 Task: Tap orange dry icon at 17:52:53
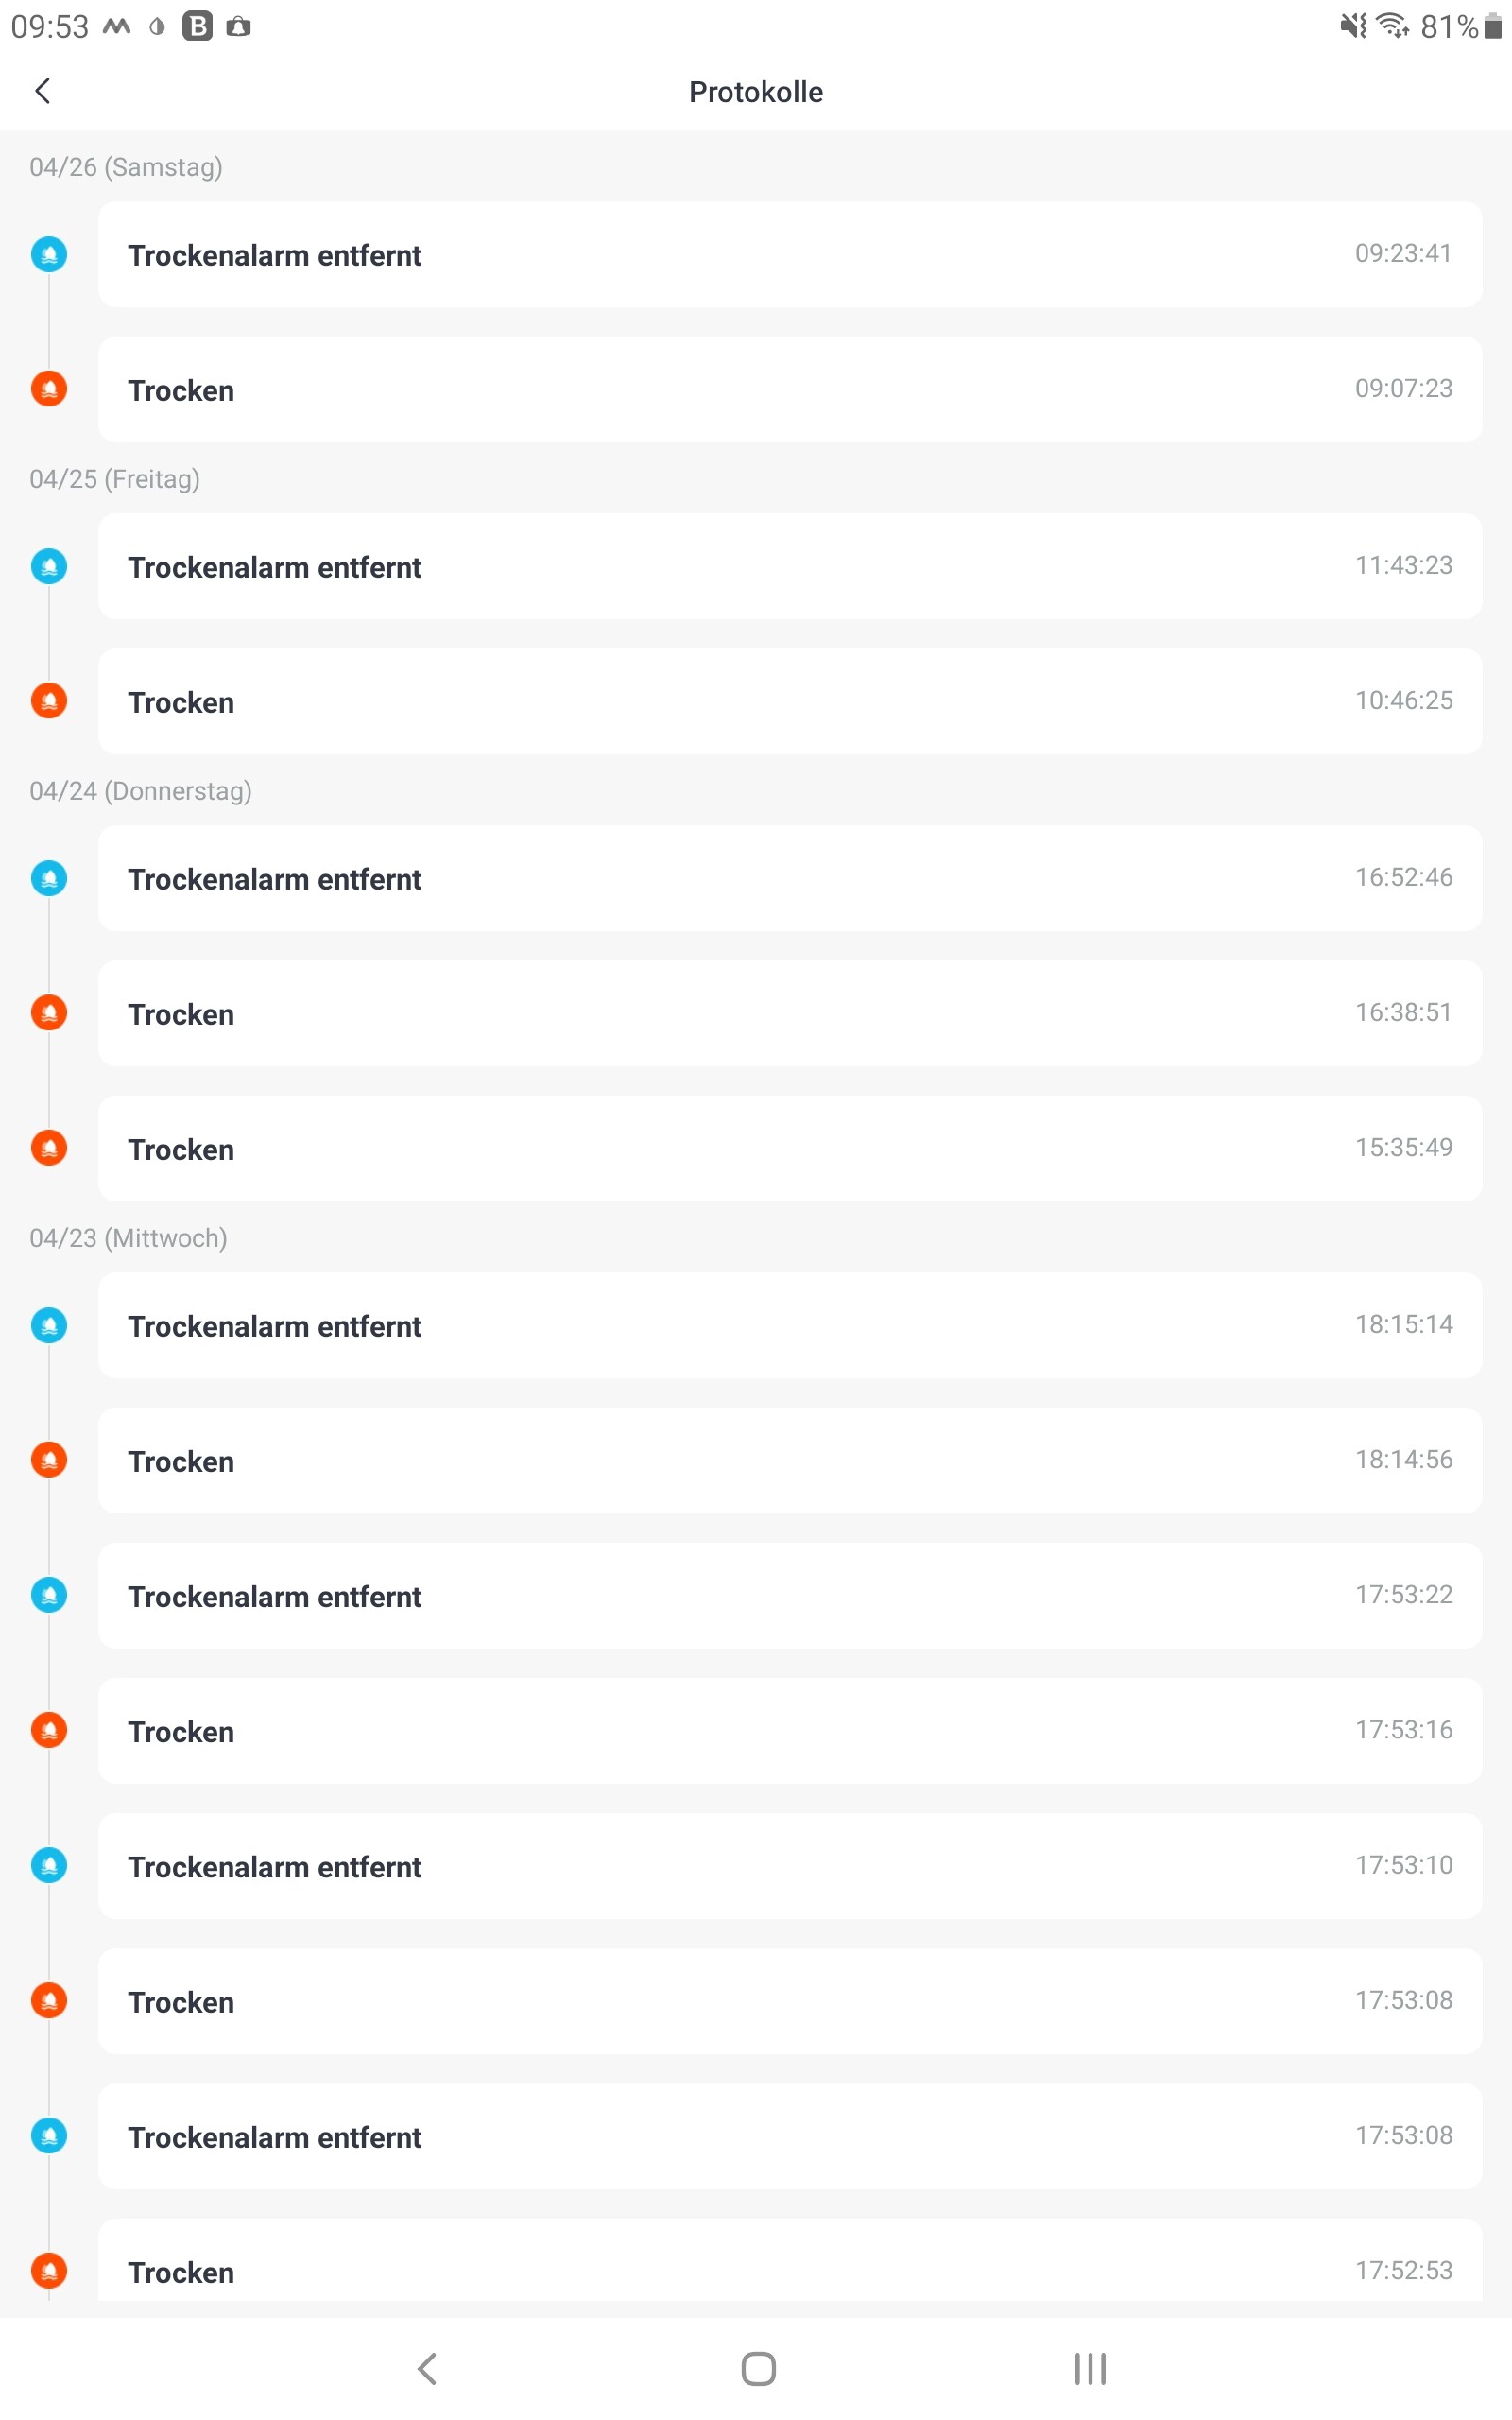point(49,2271)
